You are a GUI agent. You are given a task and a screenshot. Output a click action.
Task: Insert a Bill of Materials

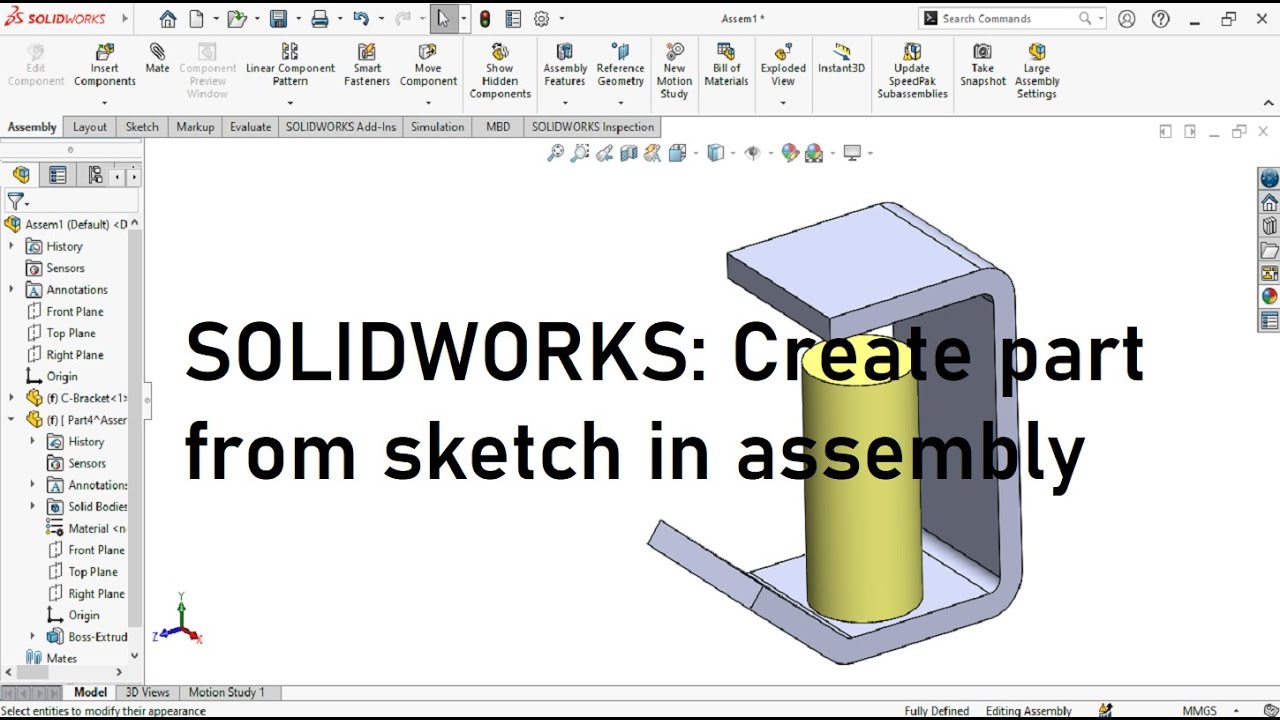click(726, 65)
